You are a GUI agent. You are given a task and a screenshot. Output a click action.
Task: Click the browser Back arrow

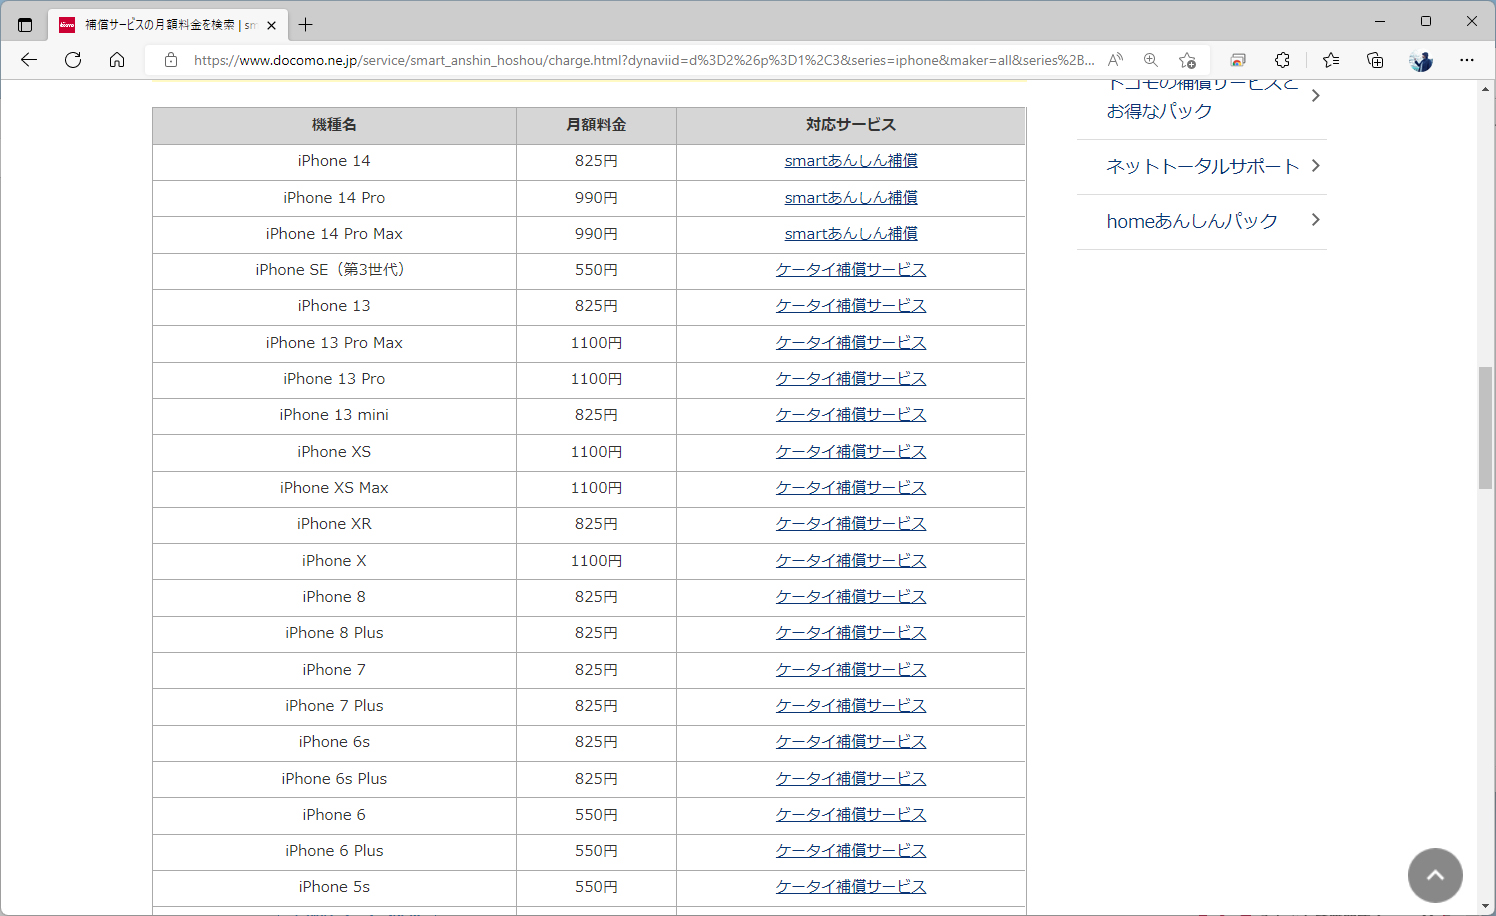click(29, 60)
